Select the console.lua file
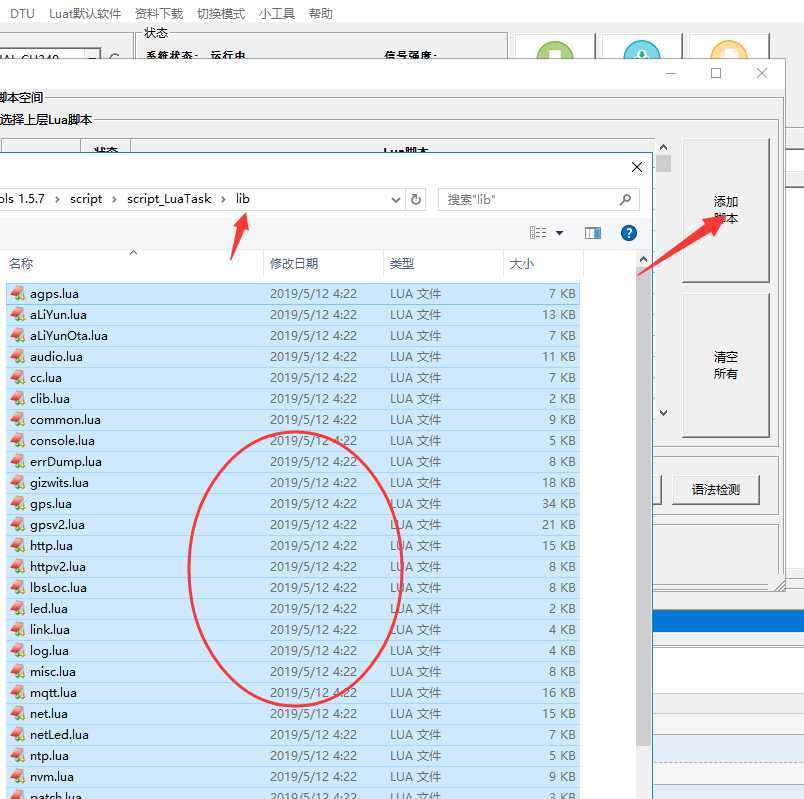 coord(293,441)
